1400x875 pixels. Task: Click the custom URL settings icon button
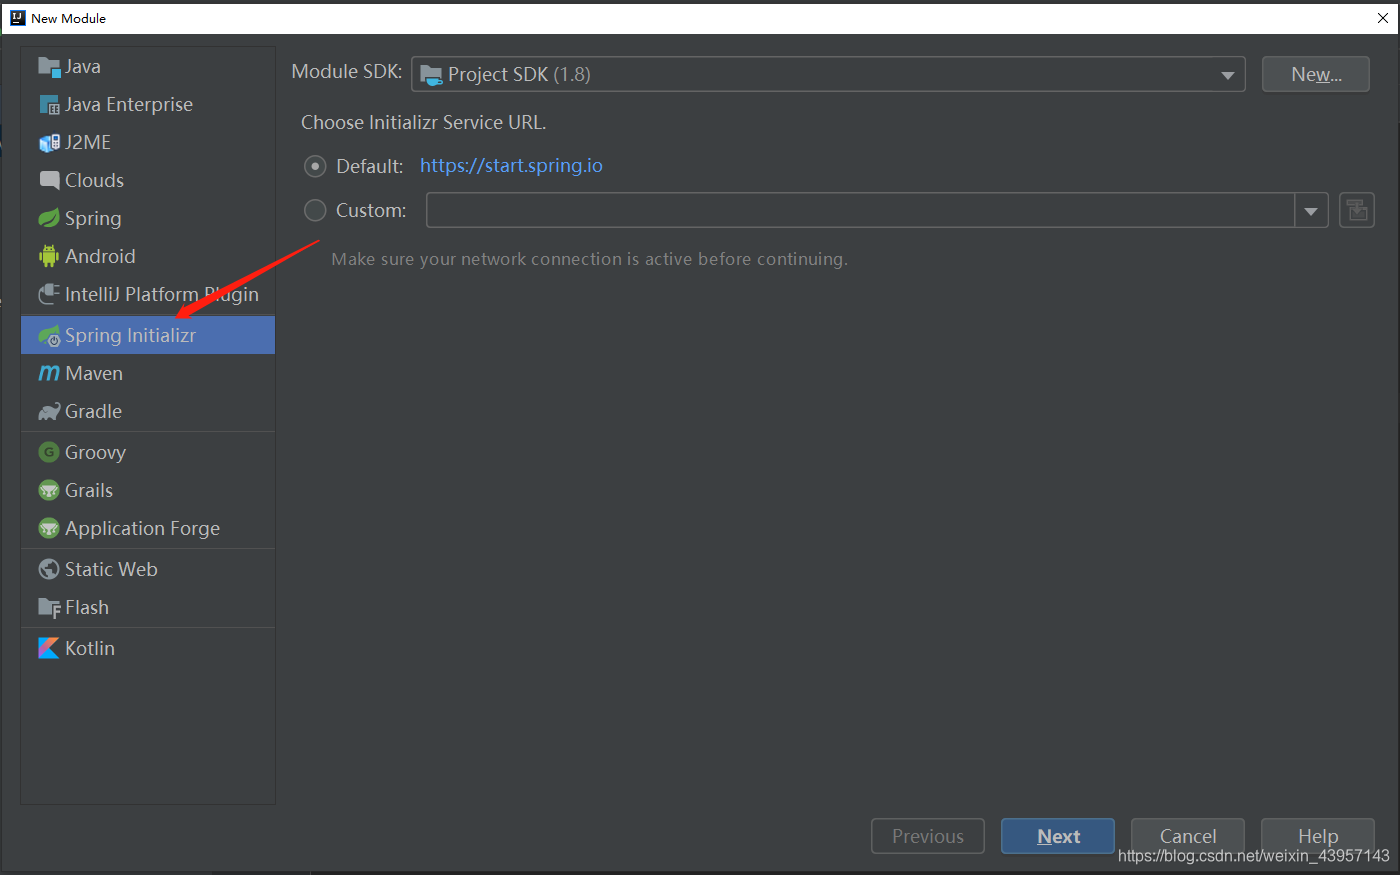1357,211
